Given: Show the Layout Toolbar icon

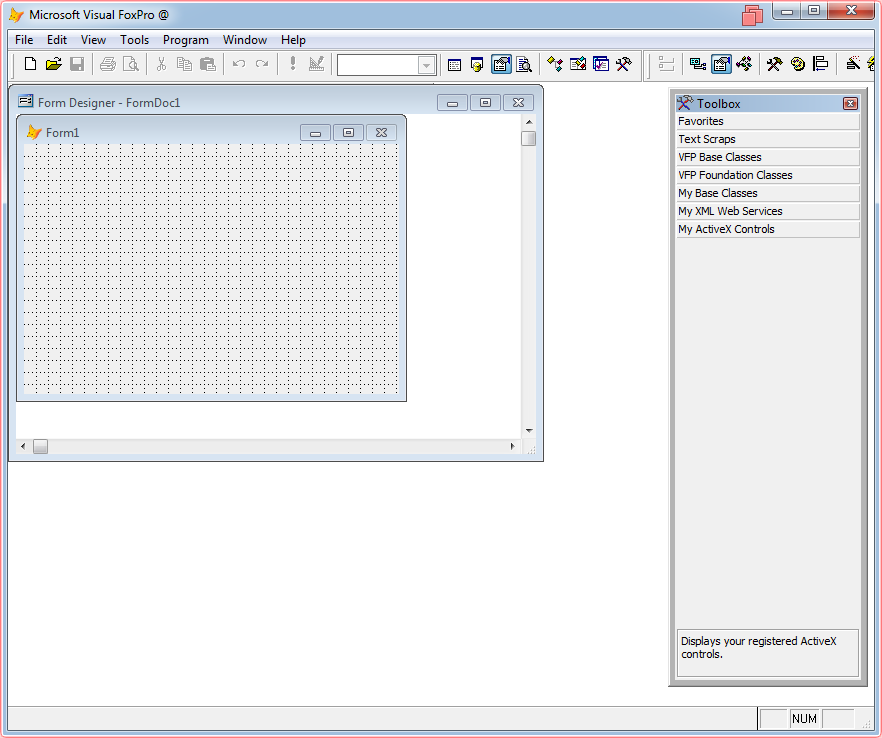Looking at the screenshot, I should 821,65.
